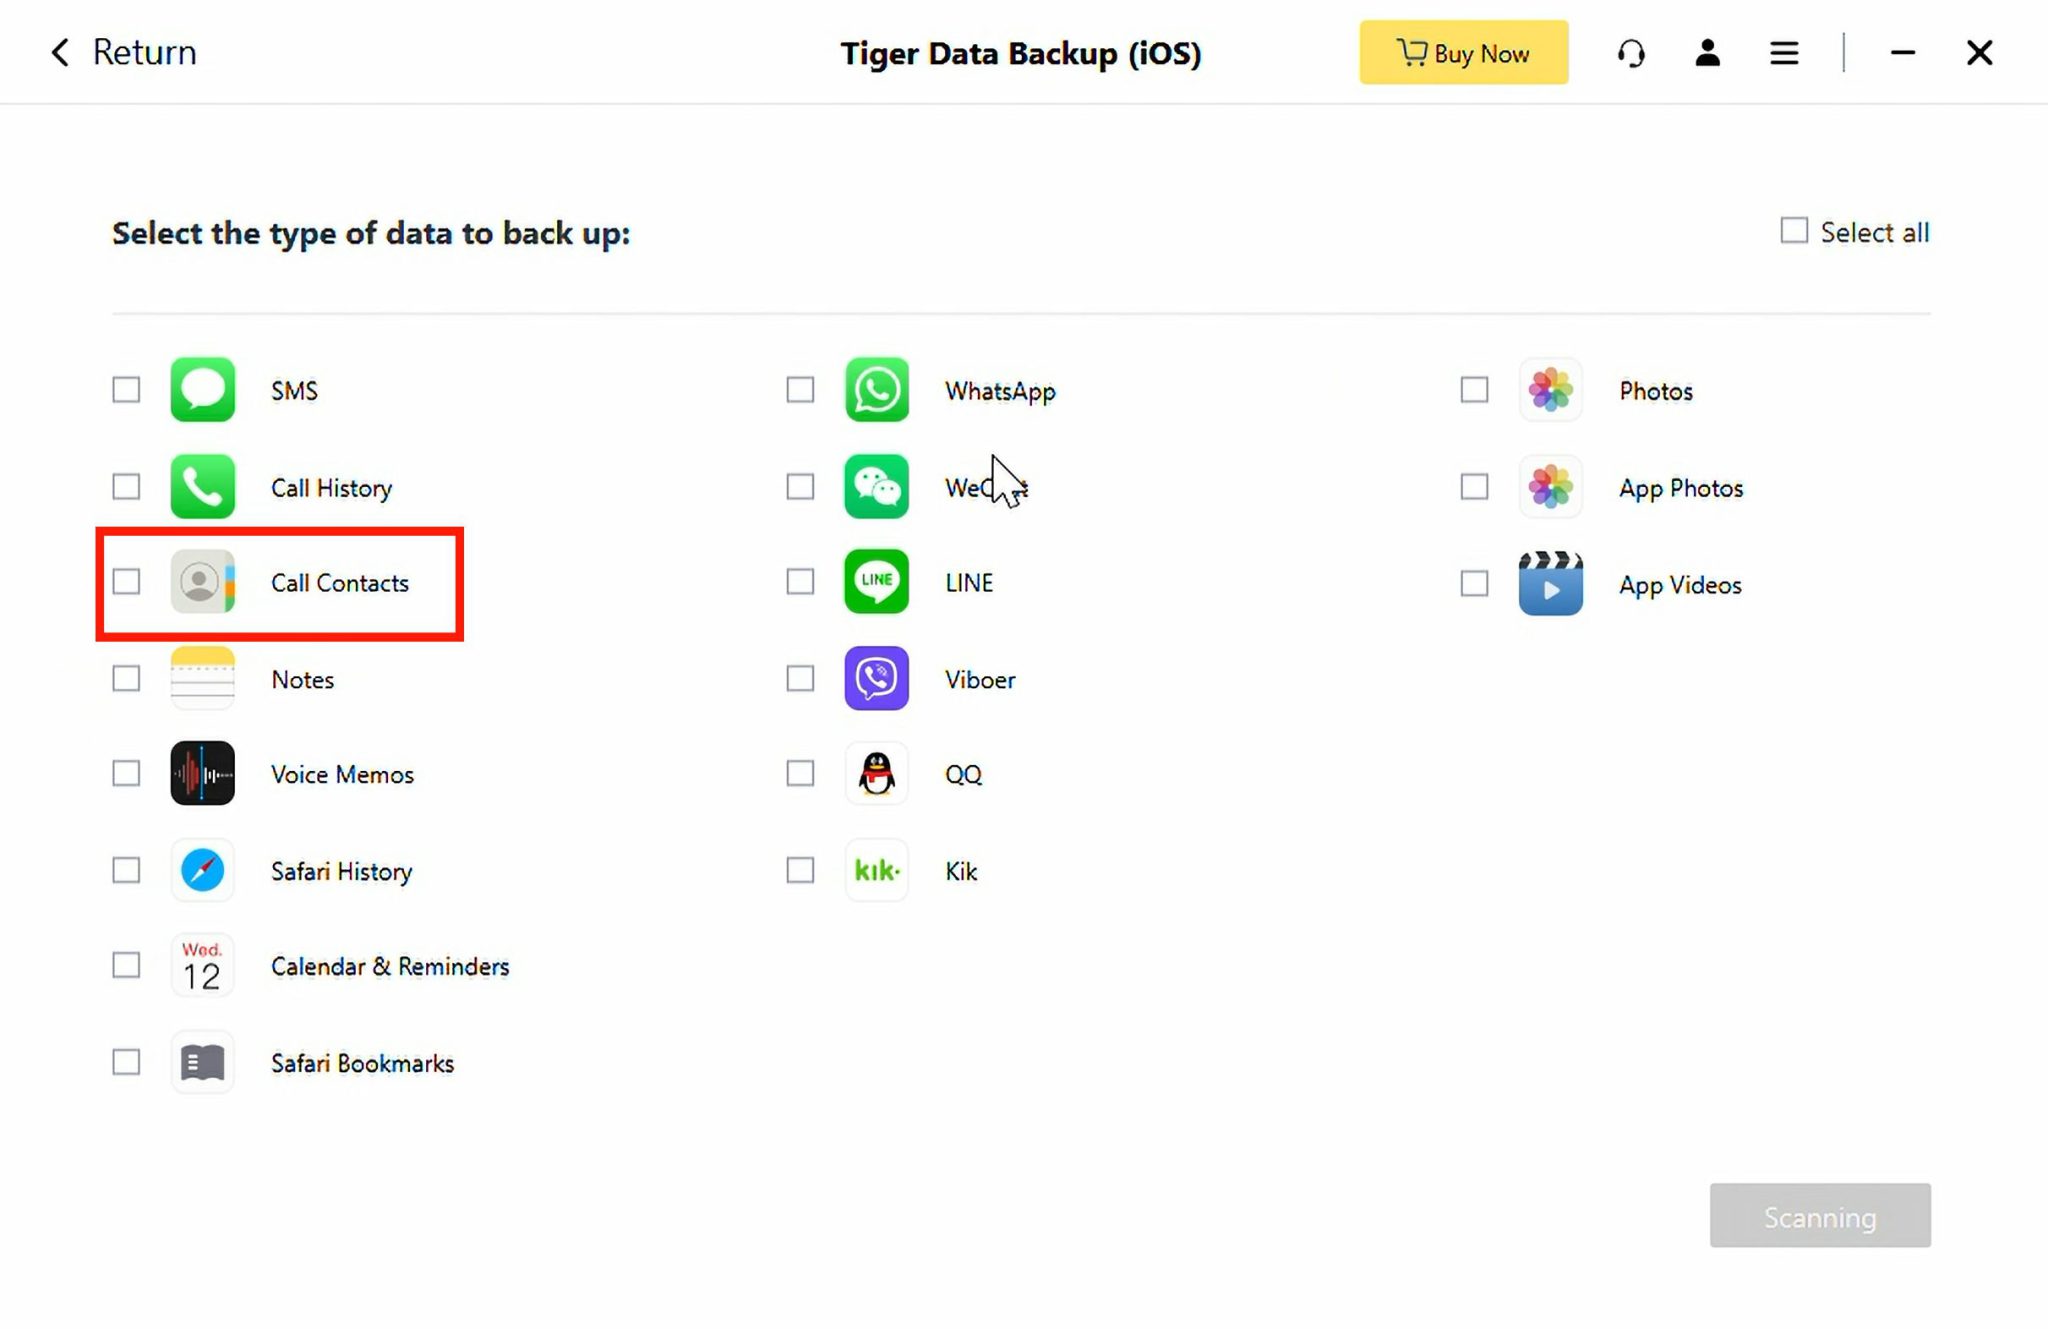
Task: Open customer support headset icon
Action: click(x=1631, y=53)
